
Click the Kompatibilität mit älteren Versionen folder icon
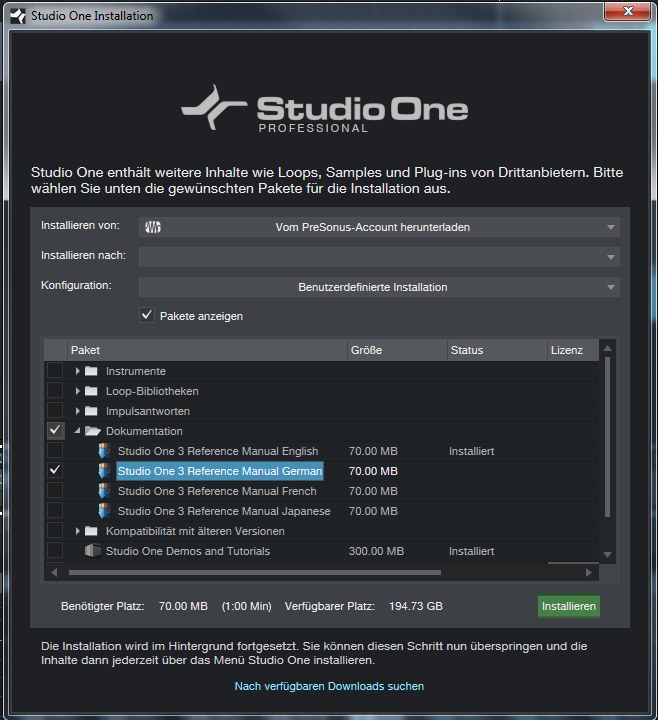point(91,531)
